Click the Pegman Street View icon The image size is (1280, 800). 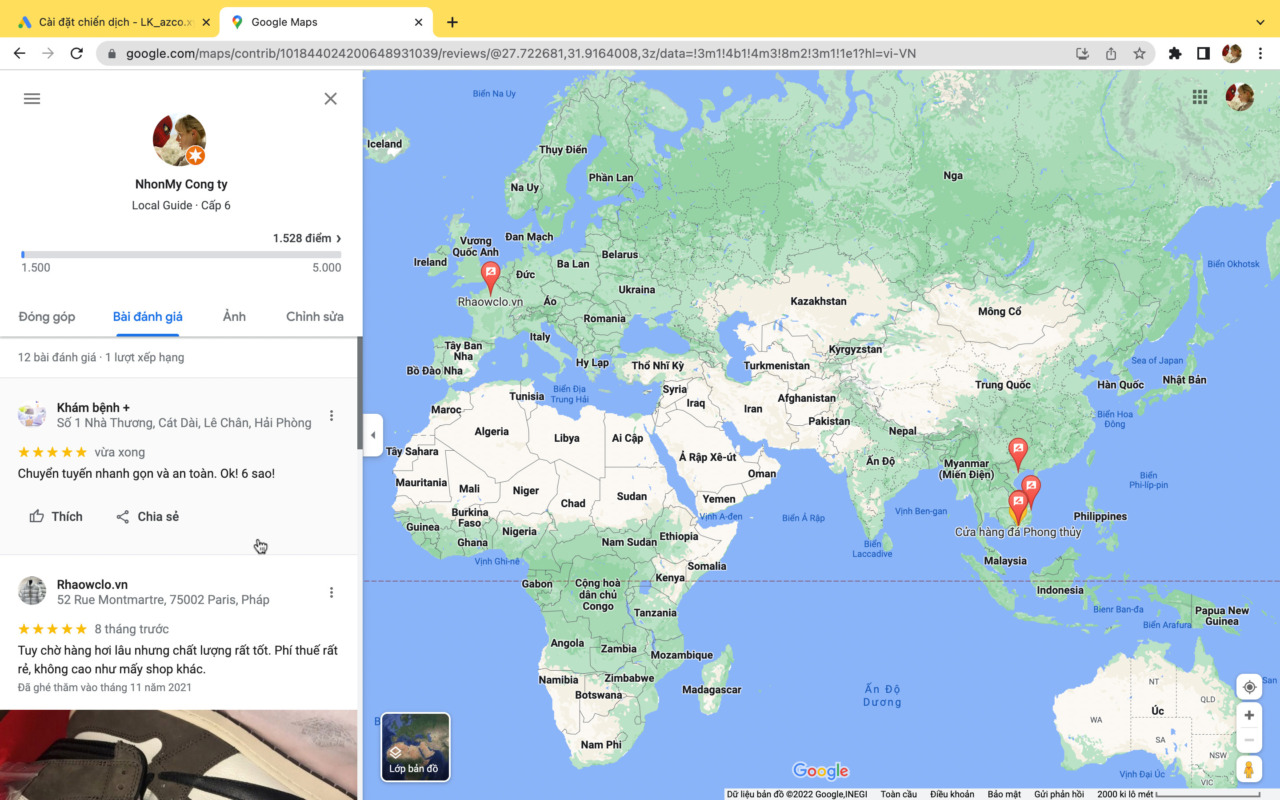tap(1249, 769)
